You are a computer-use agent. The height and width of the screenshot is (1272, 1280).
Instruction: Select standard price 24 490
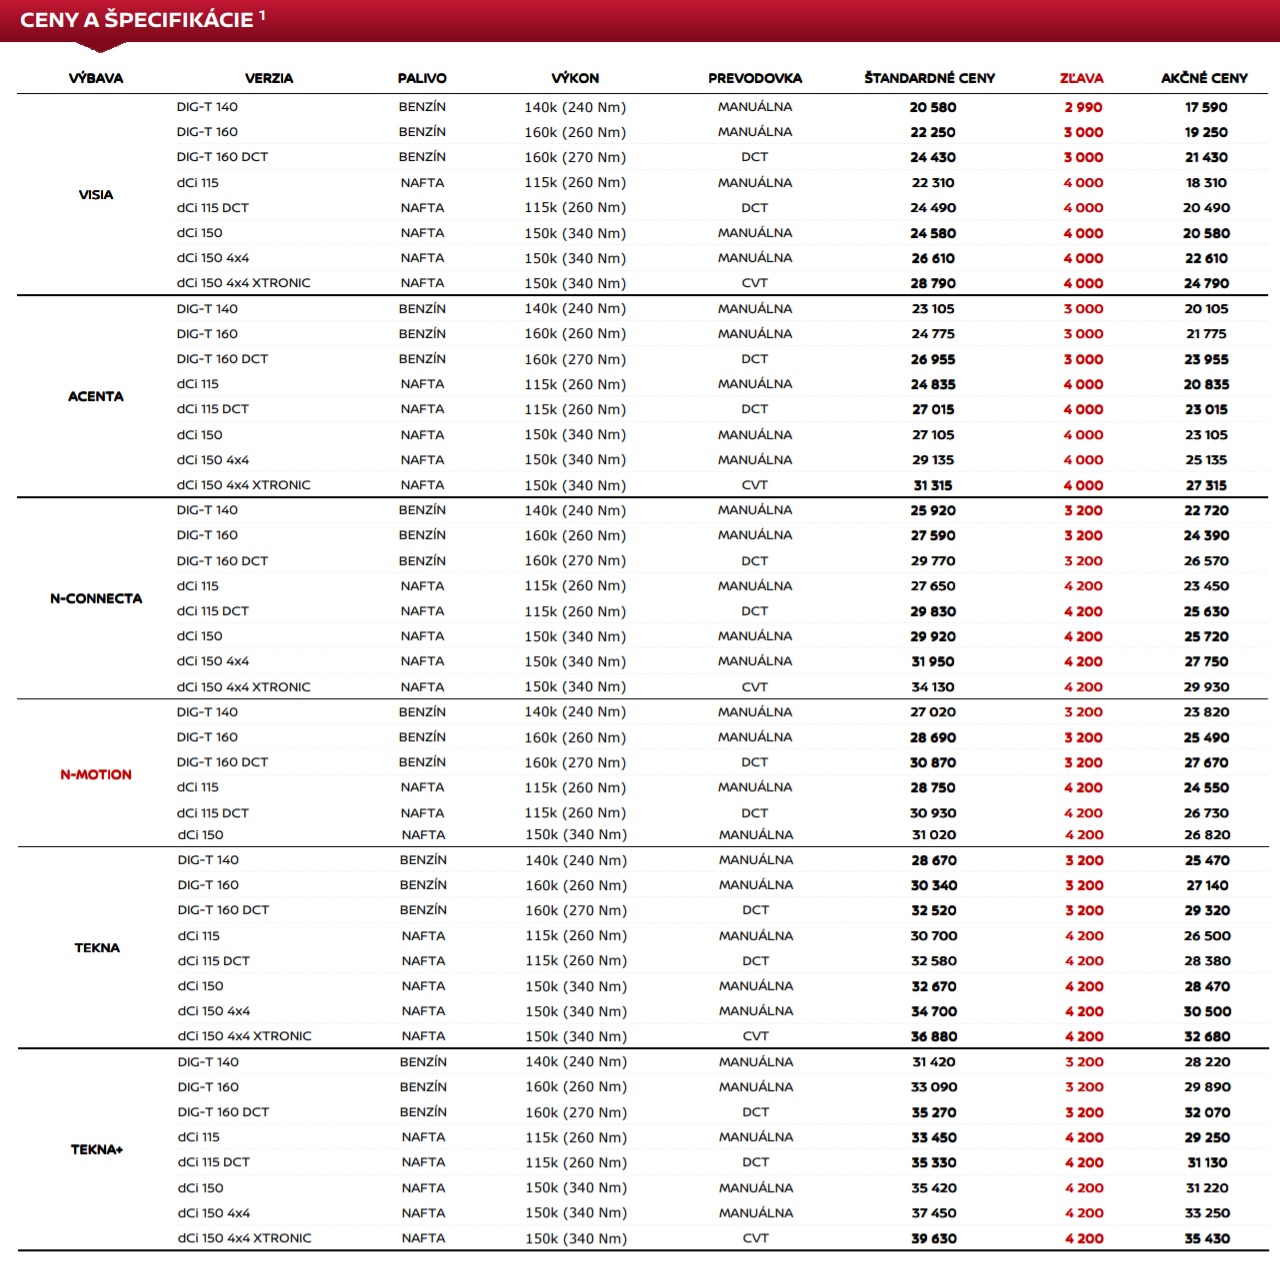933,208
